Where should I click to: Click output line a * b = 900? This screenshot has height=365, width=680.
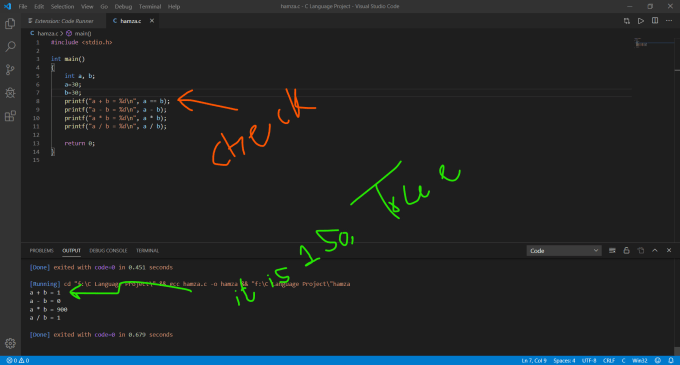click(48, 310)
